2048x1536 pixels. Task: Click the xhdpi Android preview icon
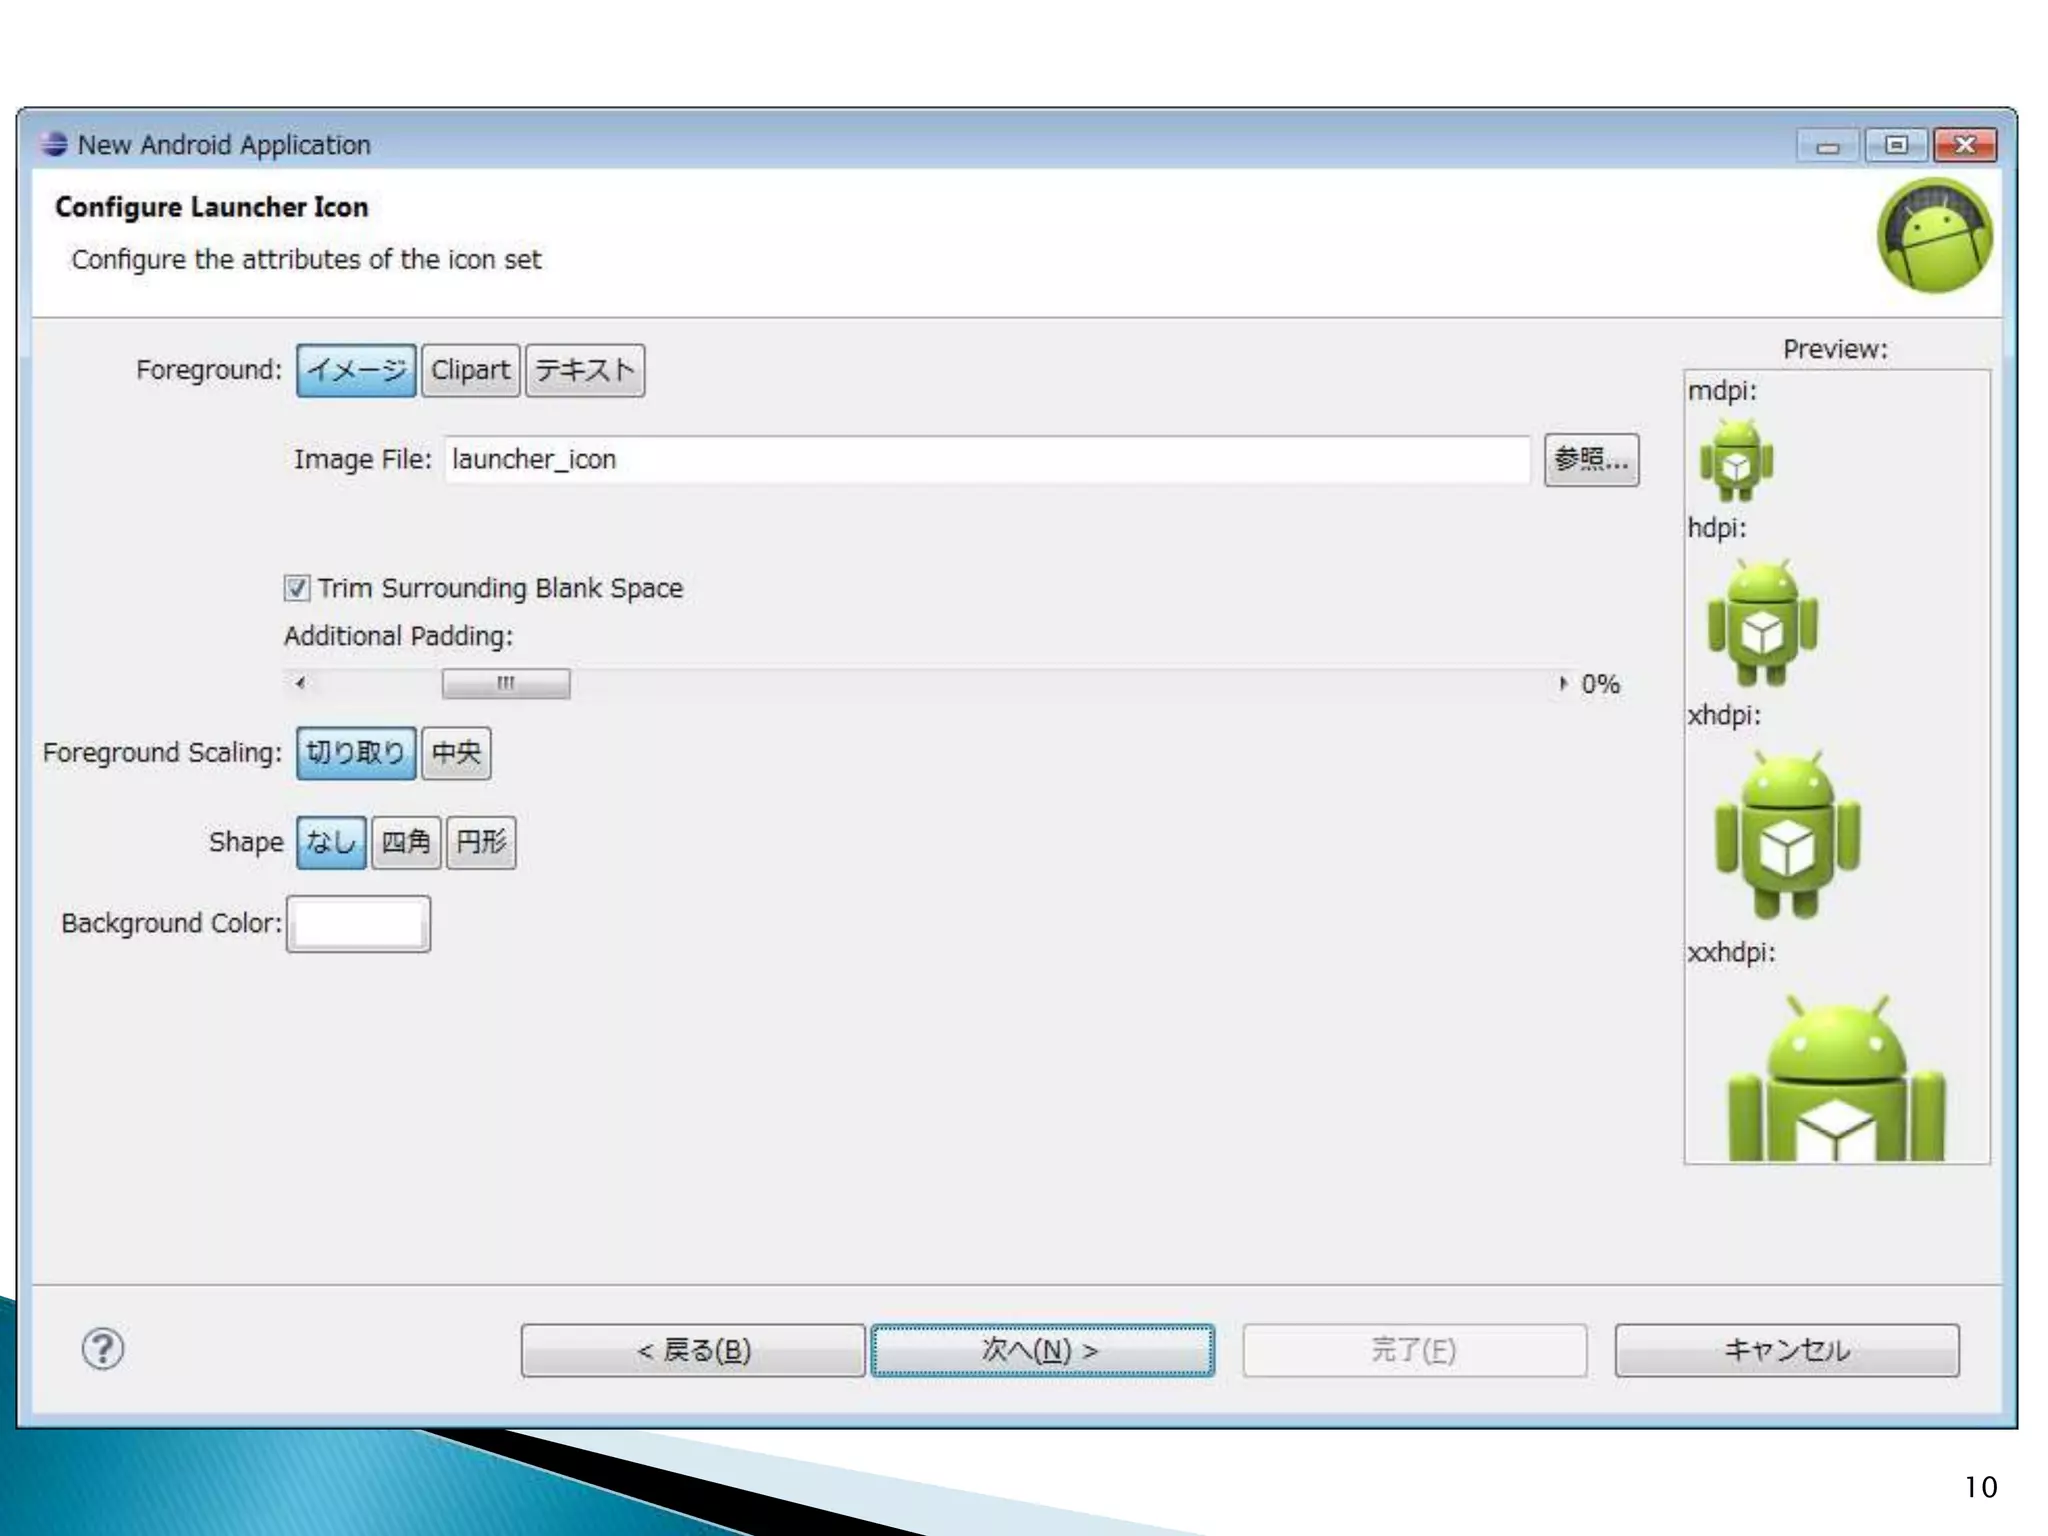[1787, 836]
